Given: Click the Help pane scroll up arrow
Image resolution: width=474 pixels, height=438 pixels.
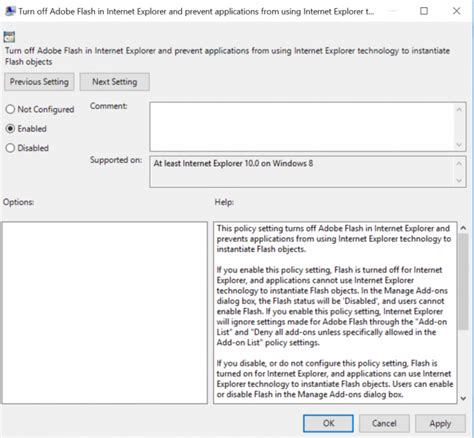Looking at the screenshot, I should (x=463, y=228).
